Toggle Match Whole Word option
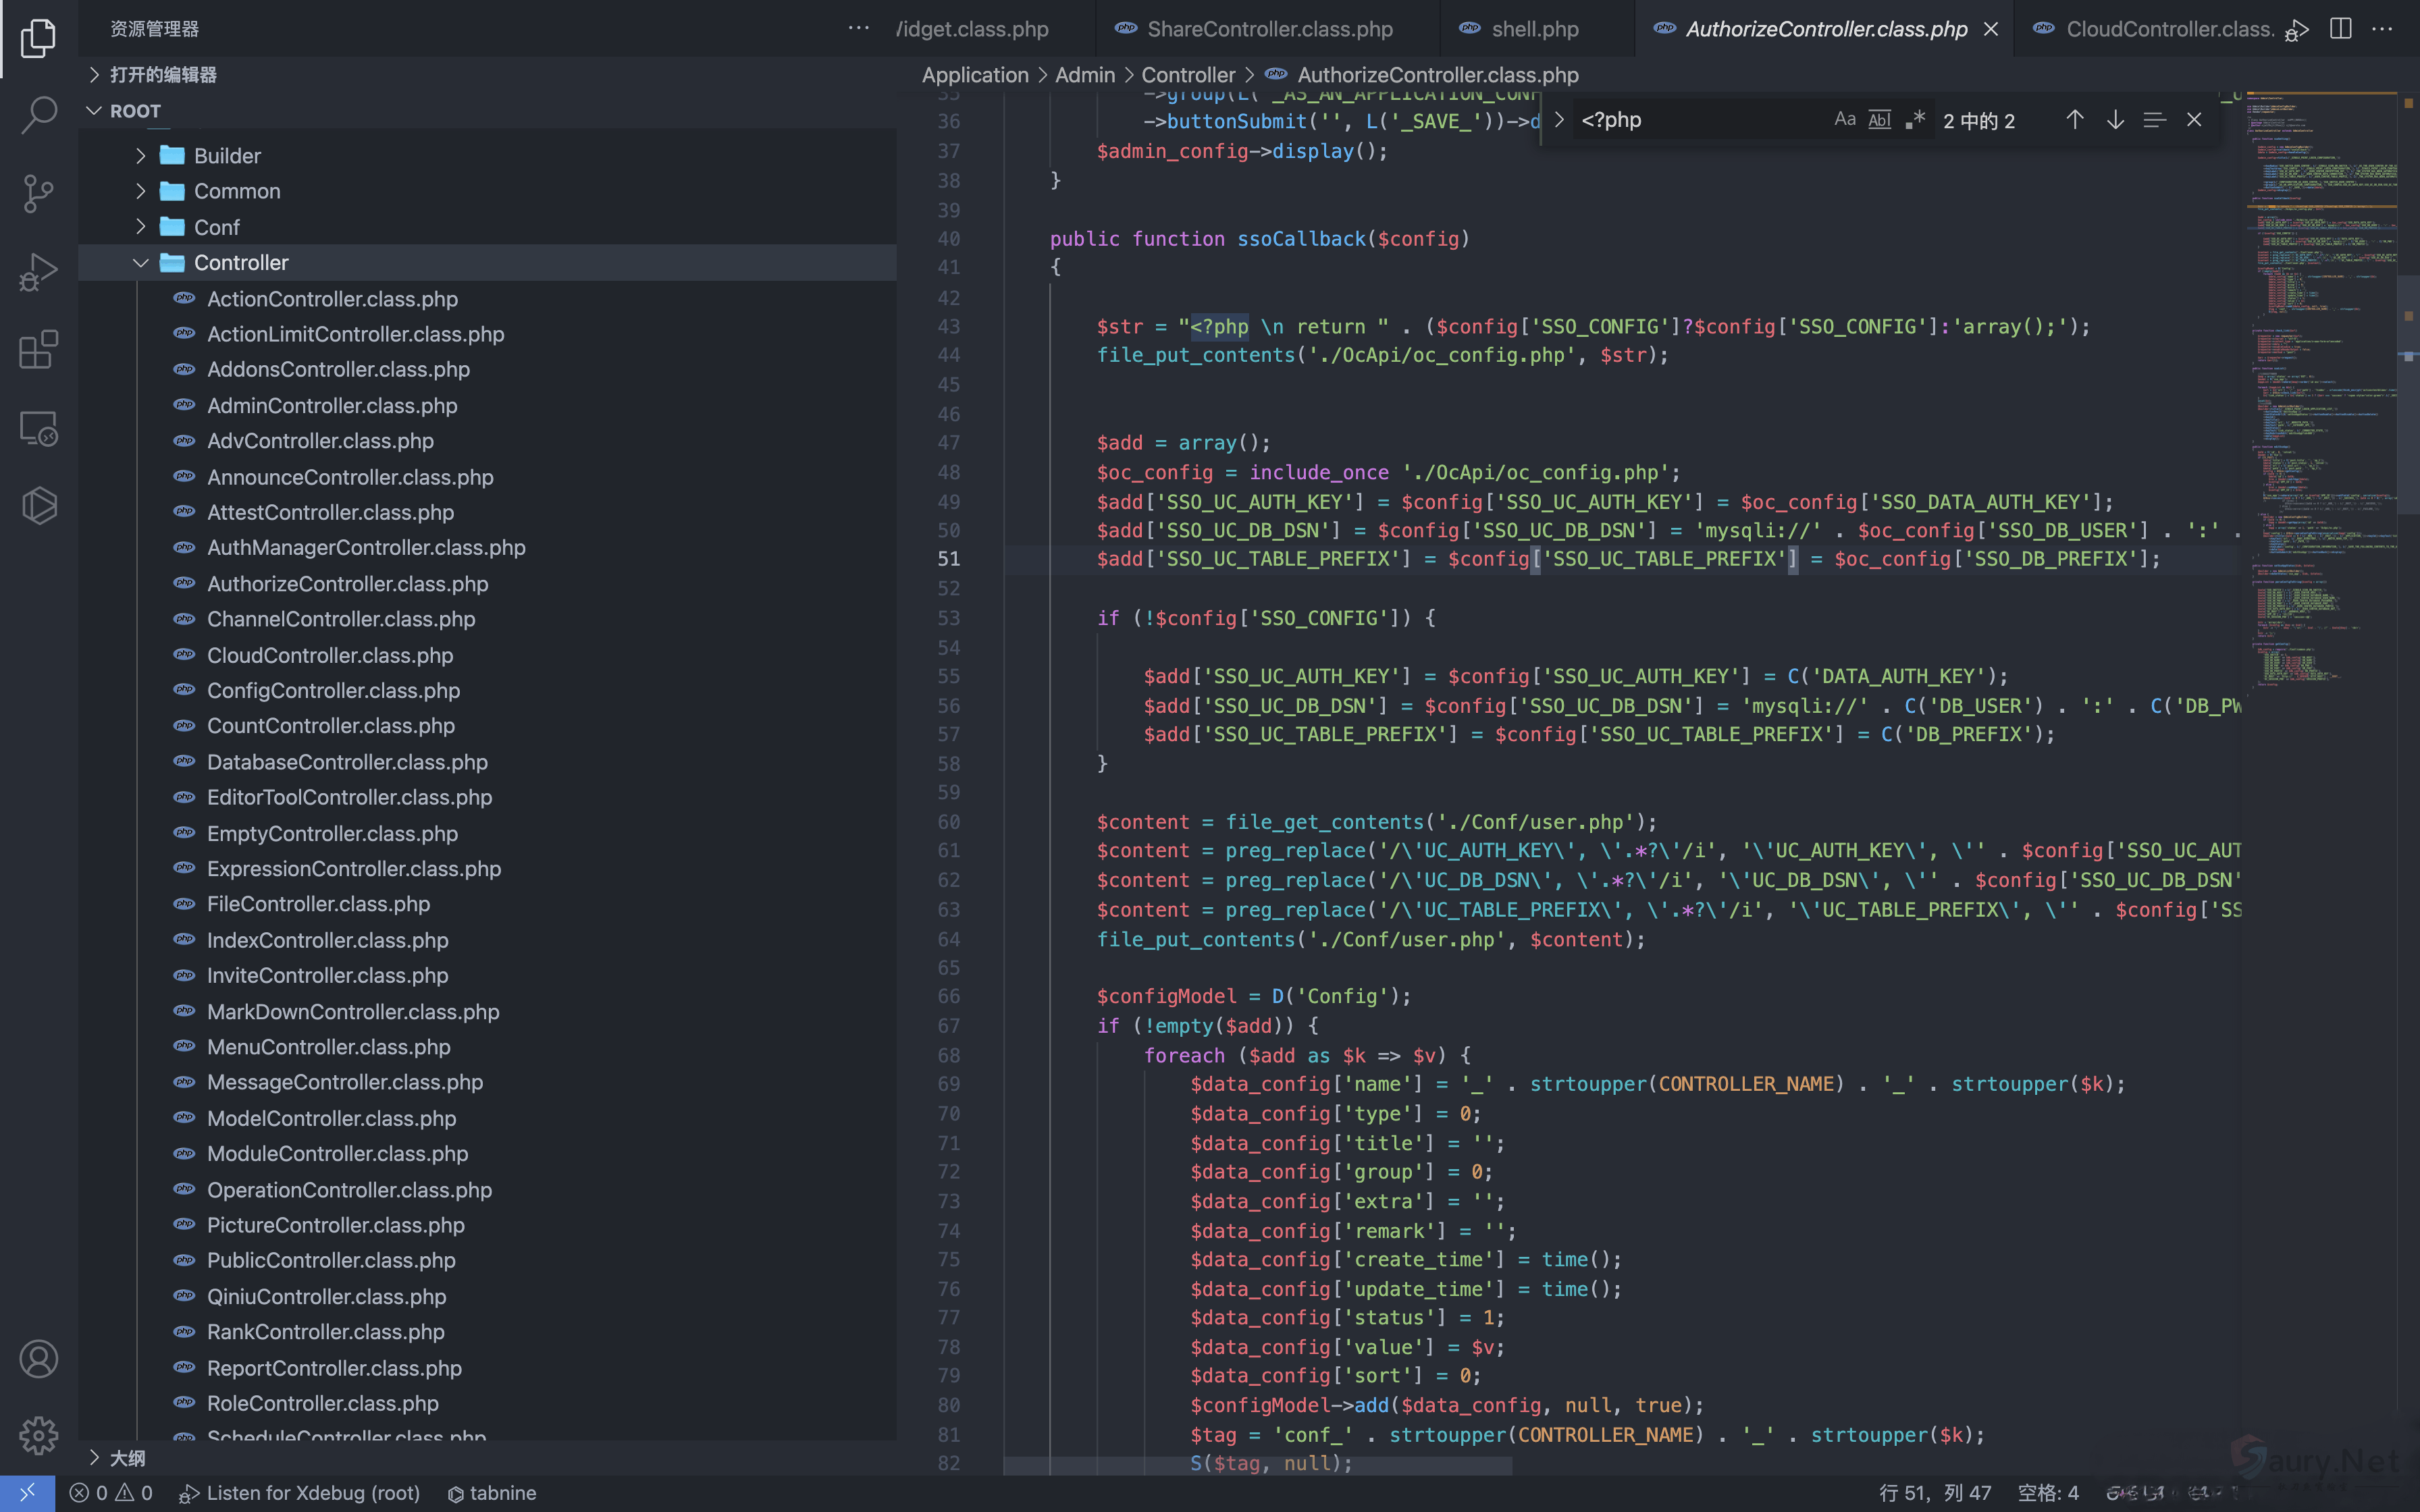Viewport: 2420px width, 1512px height. coord(1880,120)
